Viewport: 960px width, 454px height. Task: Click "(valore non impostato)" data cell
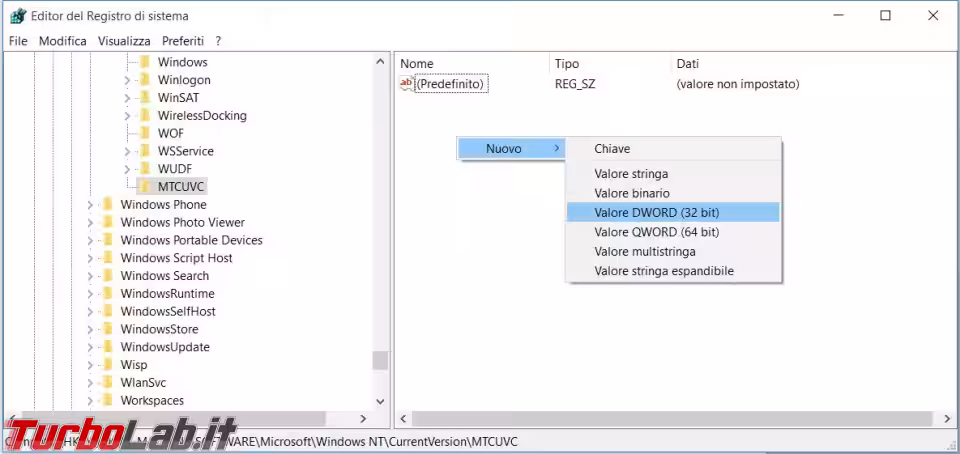[738, 84]
